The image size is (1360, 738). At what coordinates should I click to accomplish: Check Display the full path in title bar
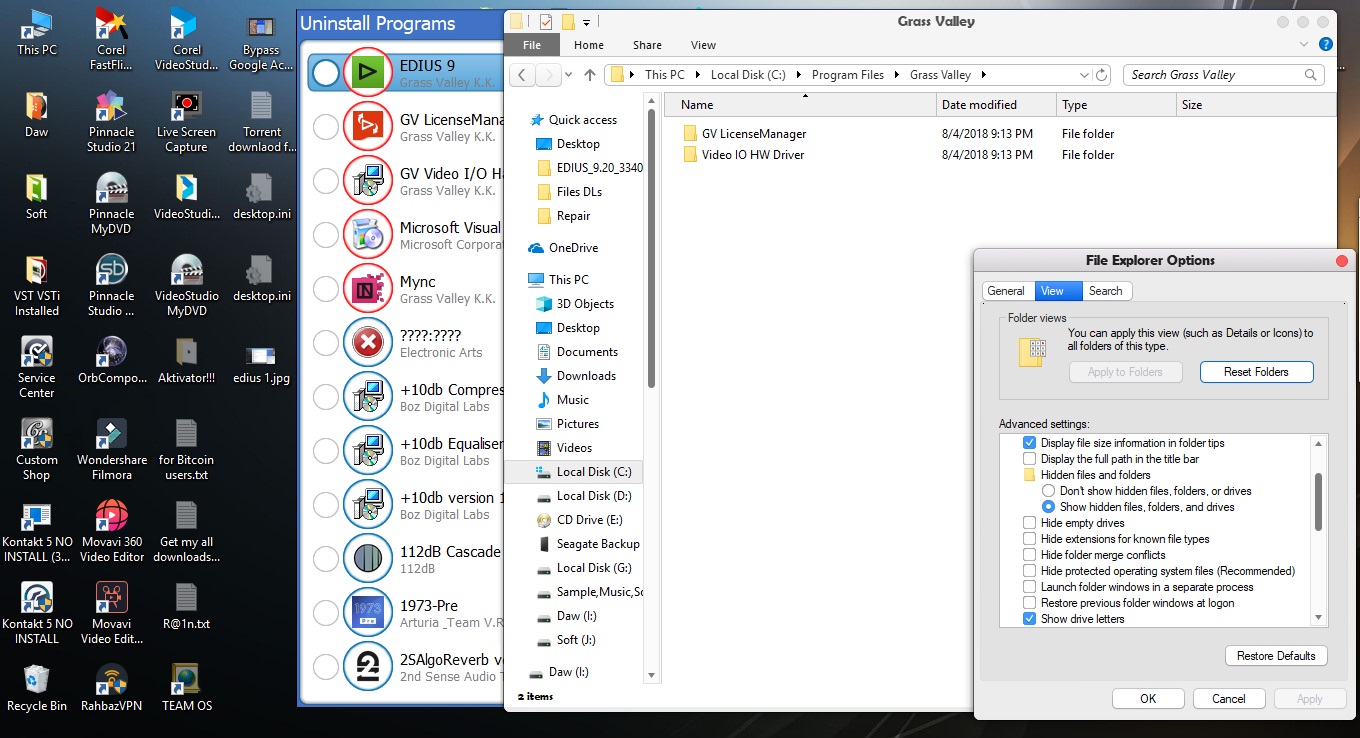[1029, 459]
